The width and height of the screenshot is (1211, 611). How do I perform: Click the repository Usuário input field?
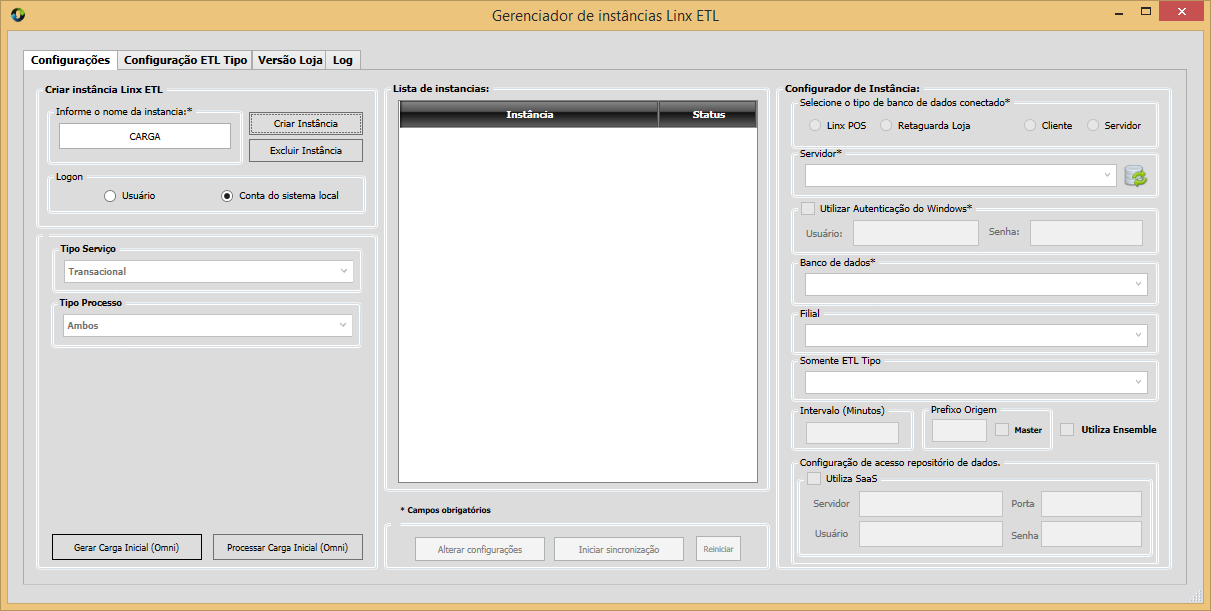[931, 534]
